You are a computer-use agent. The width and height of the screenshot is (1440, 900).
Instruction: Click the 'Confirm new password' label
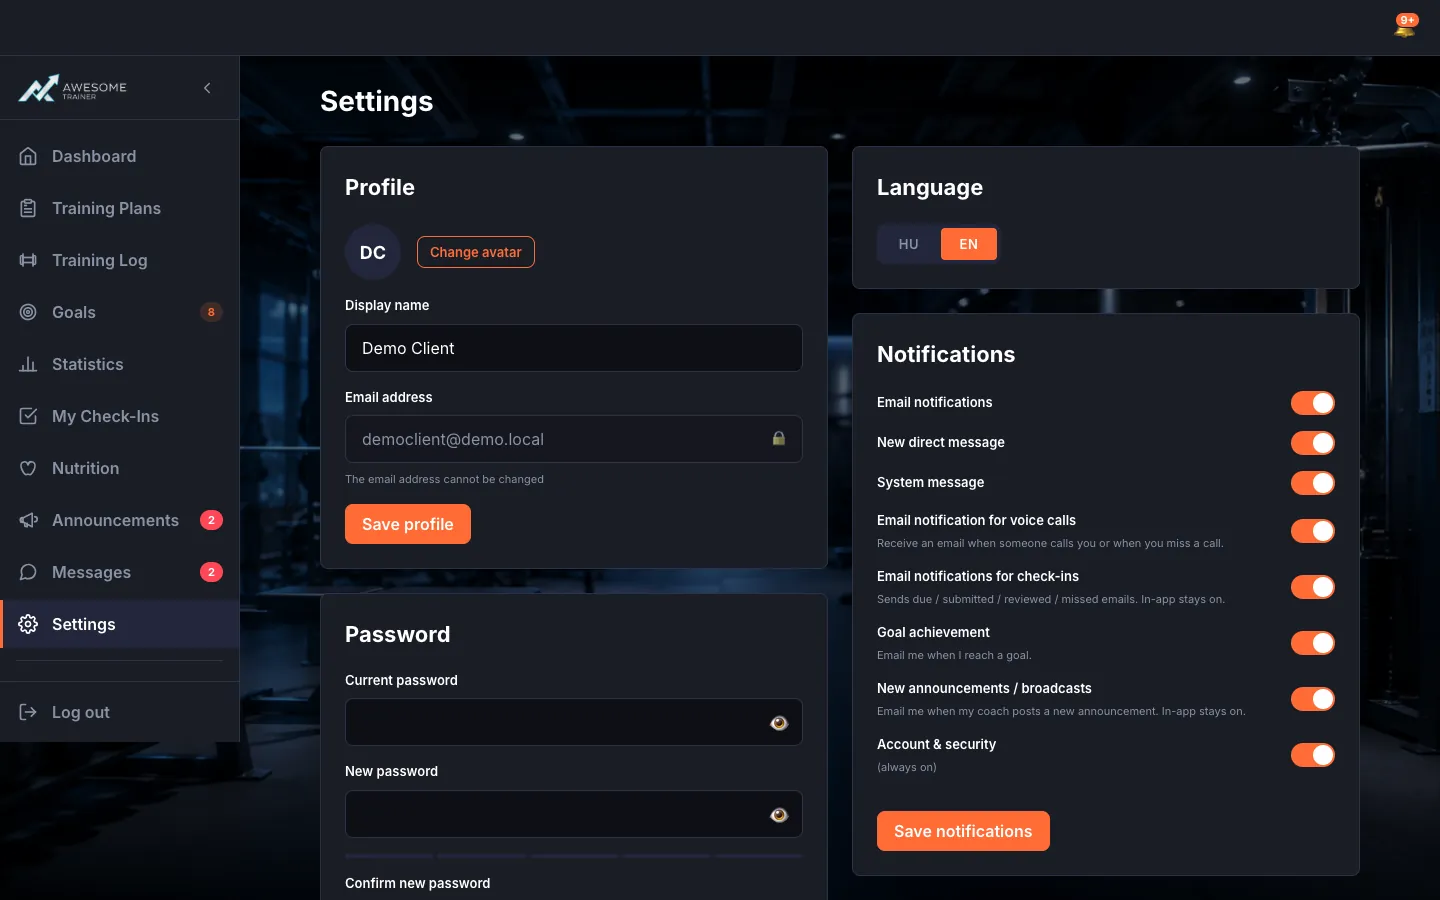[418, 883]
